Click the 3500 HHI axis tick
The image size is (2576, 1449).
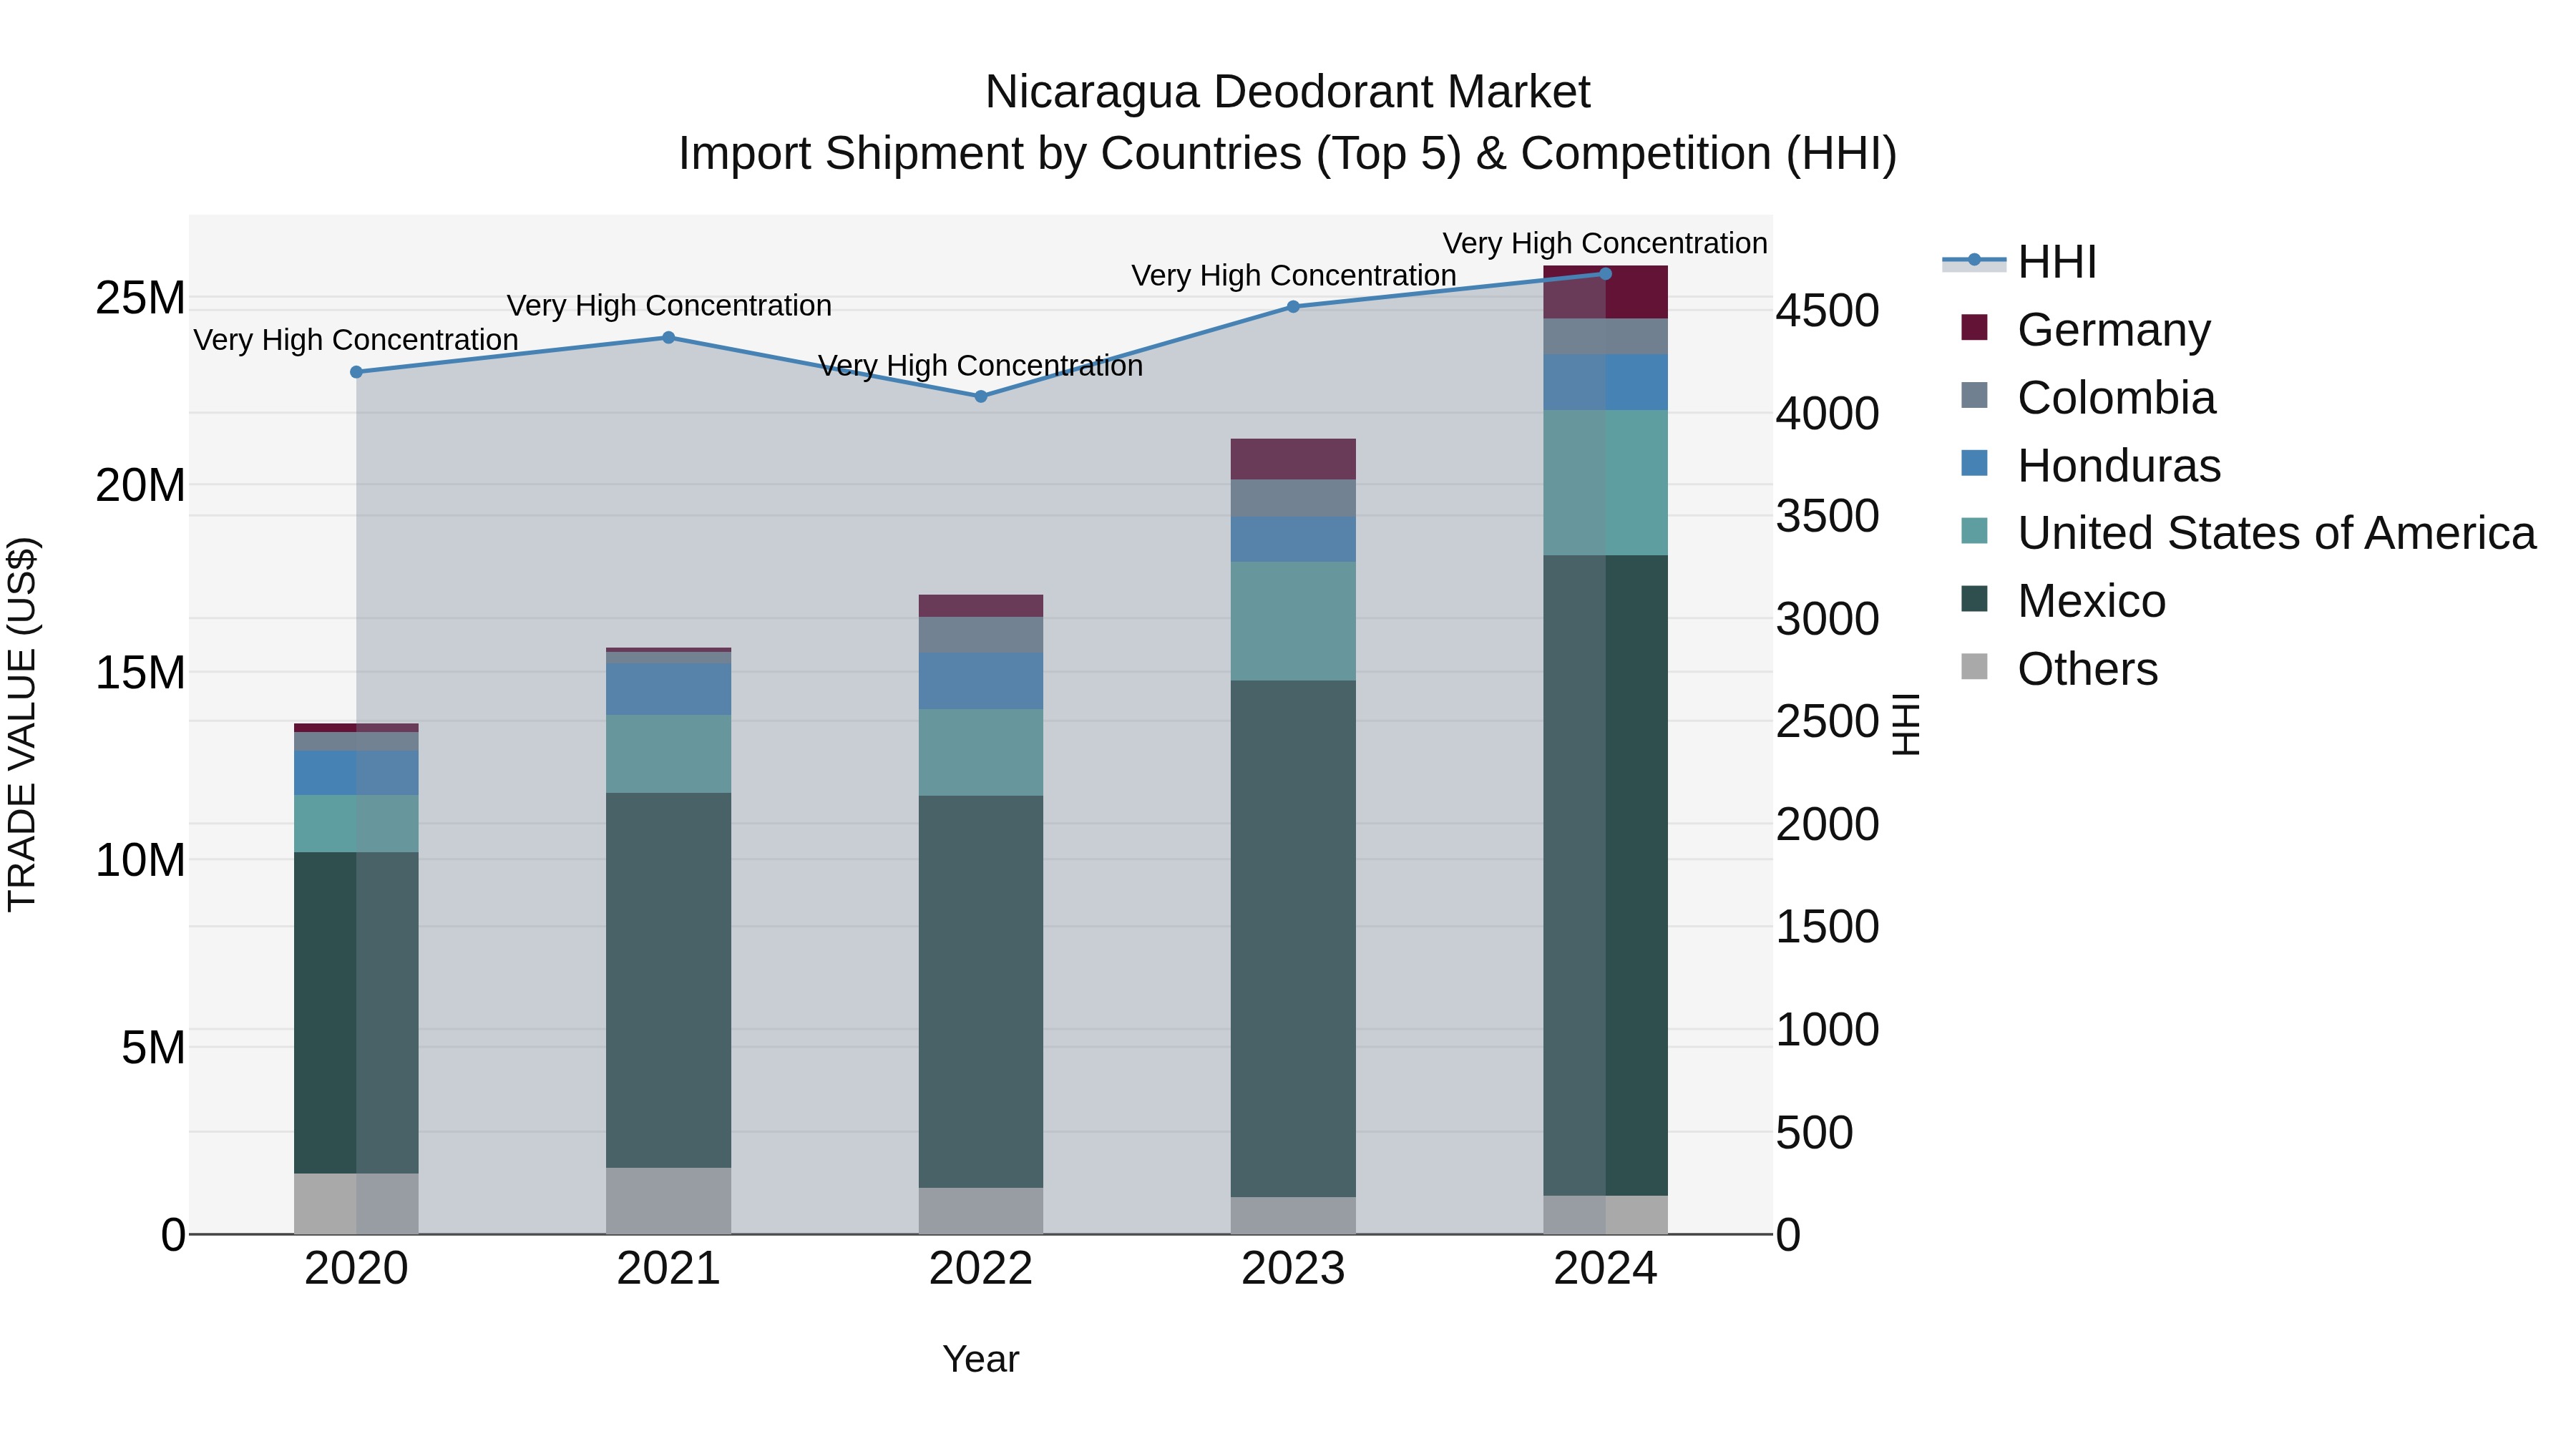click(1827, 517)
